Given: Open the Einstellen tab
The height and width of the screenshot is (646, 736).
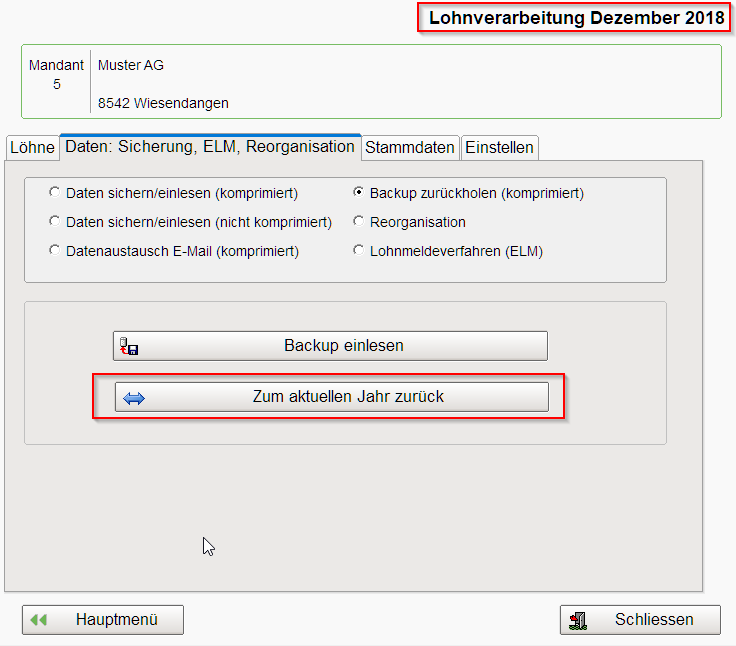Looking at the screenshot, I should tap(499, 148).
